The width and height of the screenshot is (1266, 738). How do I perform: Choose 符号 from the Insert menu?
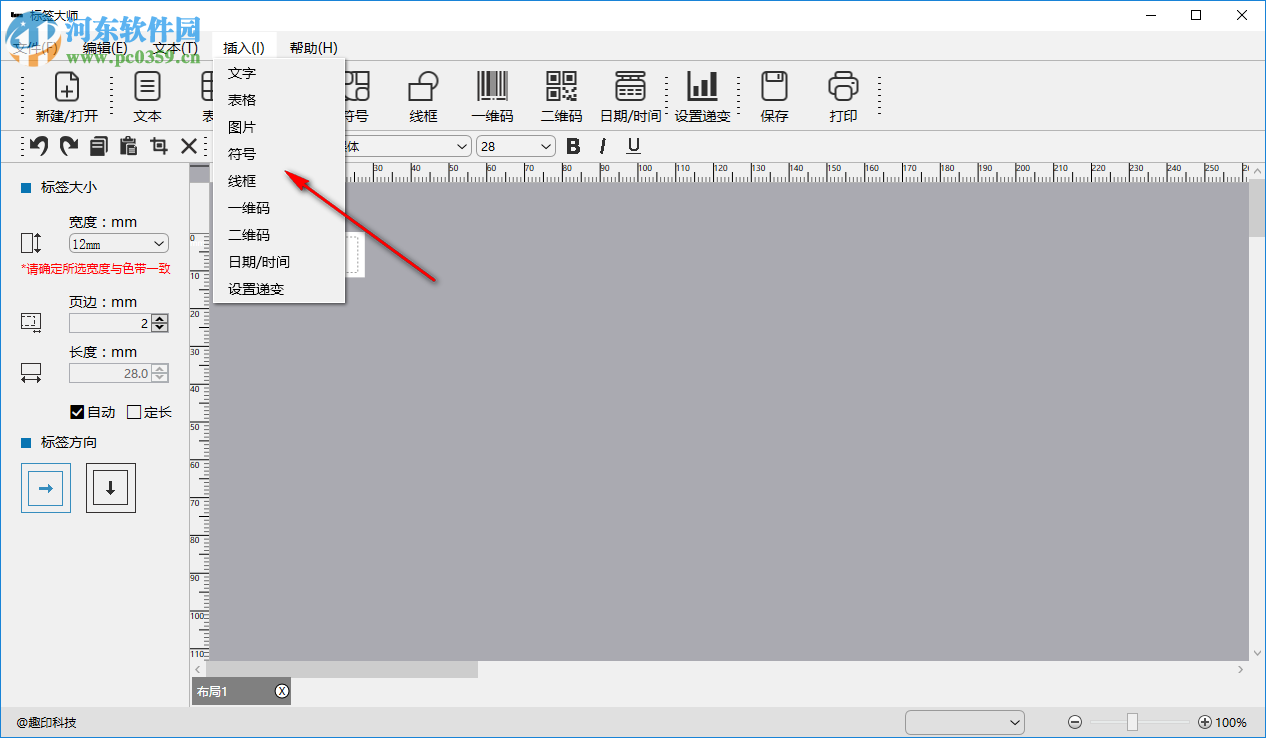tap(279, 154)
